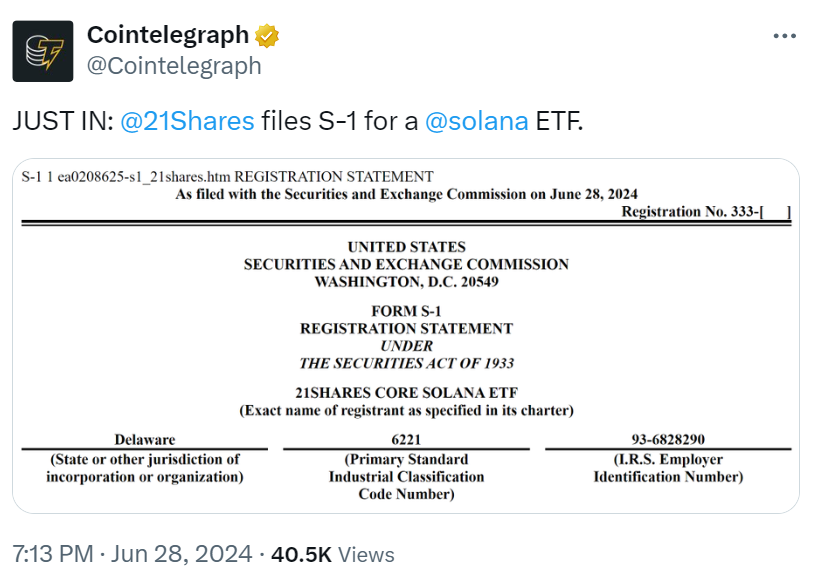The image size is (823, 588).
Task: Click the SECURITIES AND EXCHANGE COMMISSION heading
Action: (x=406, y=264)
